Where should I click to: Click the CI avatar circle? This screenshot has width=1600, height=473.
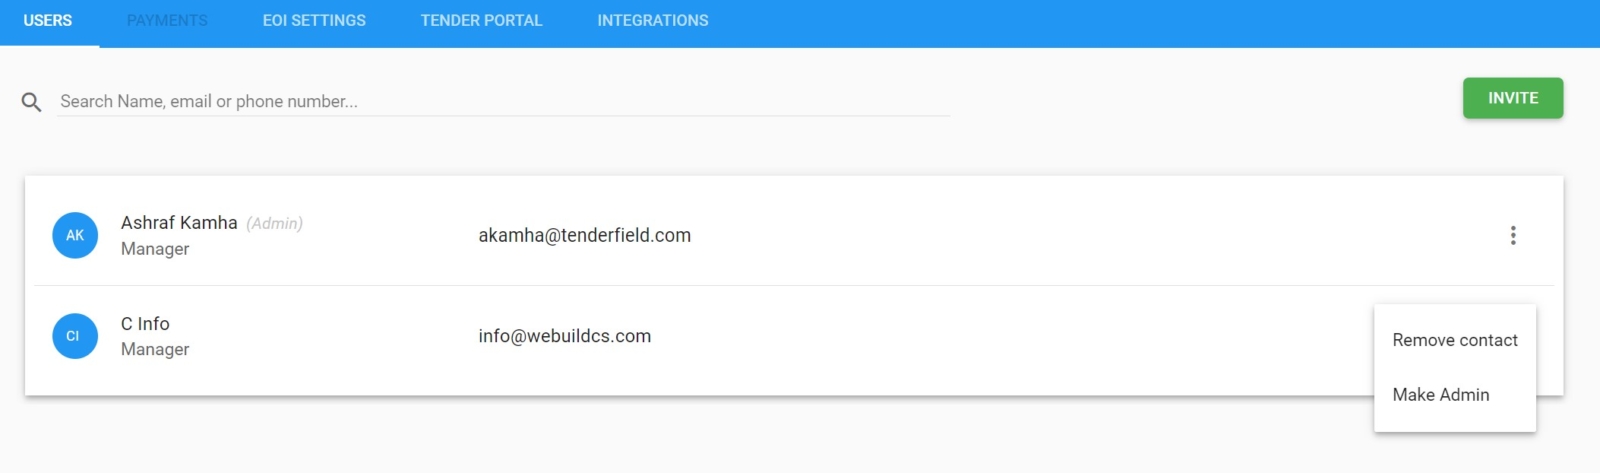pos(75,336)
